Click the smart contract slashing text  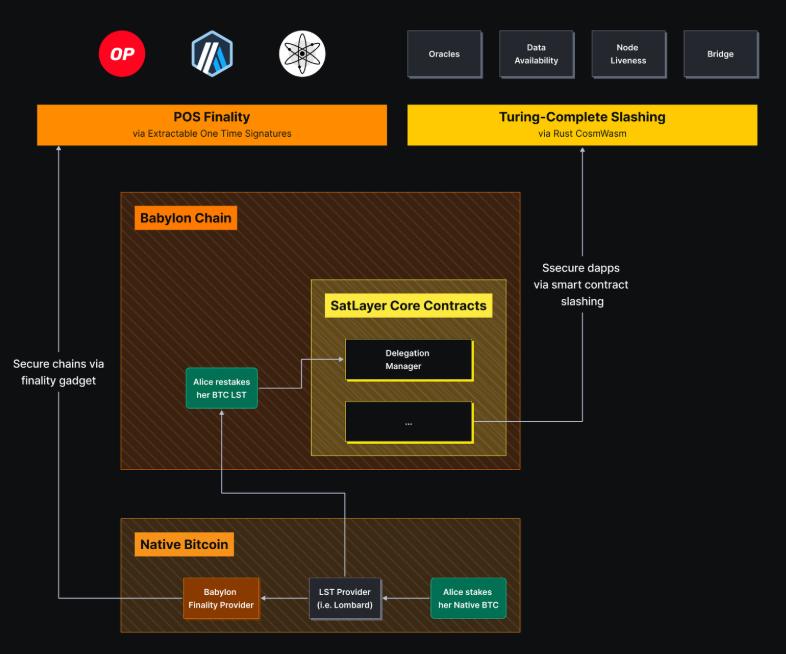click(581, 284)
